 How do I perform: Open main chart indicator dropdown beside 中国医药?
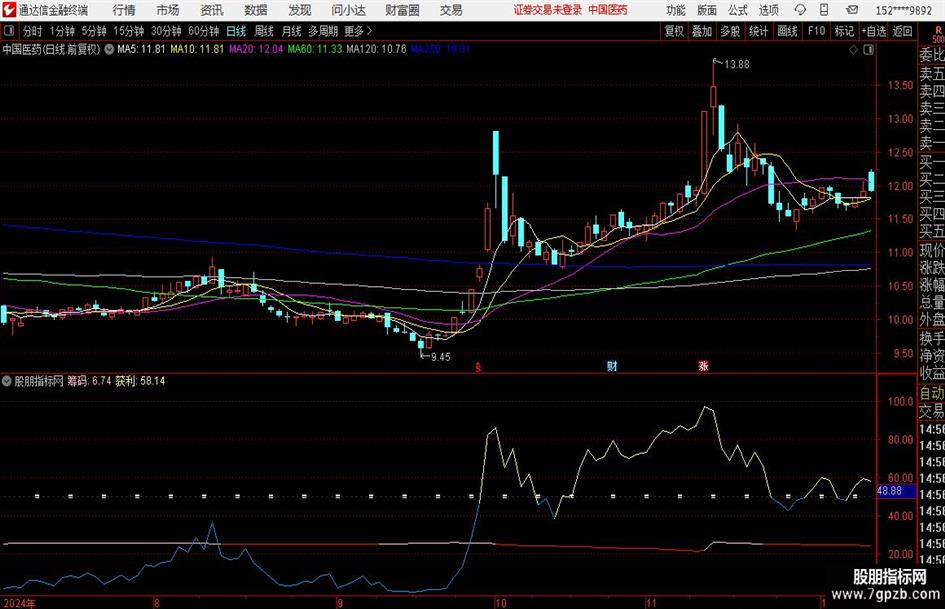coord(109,49)
